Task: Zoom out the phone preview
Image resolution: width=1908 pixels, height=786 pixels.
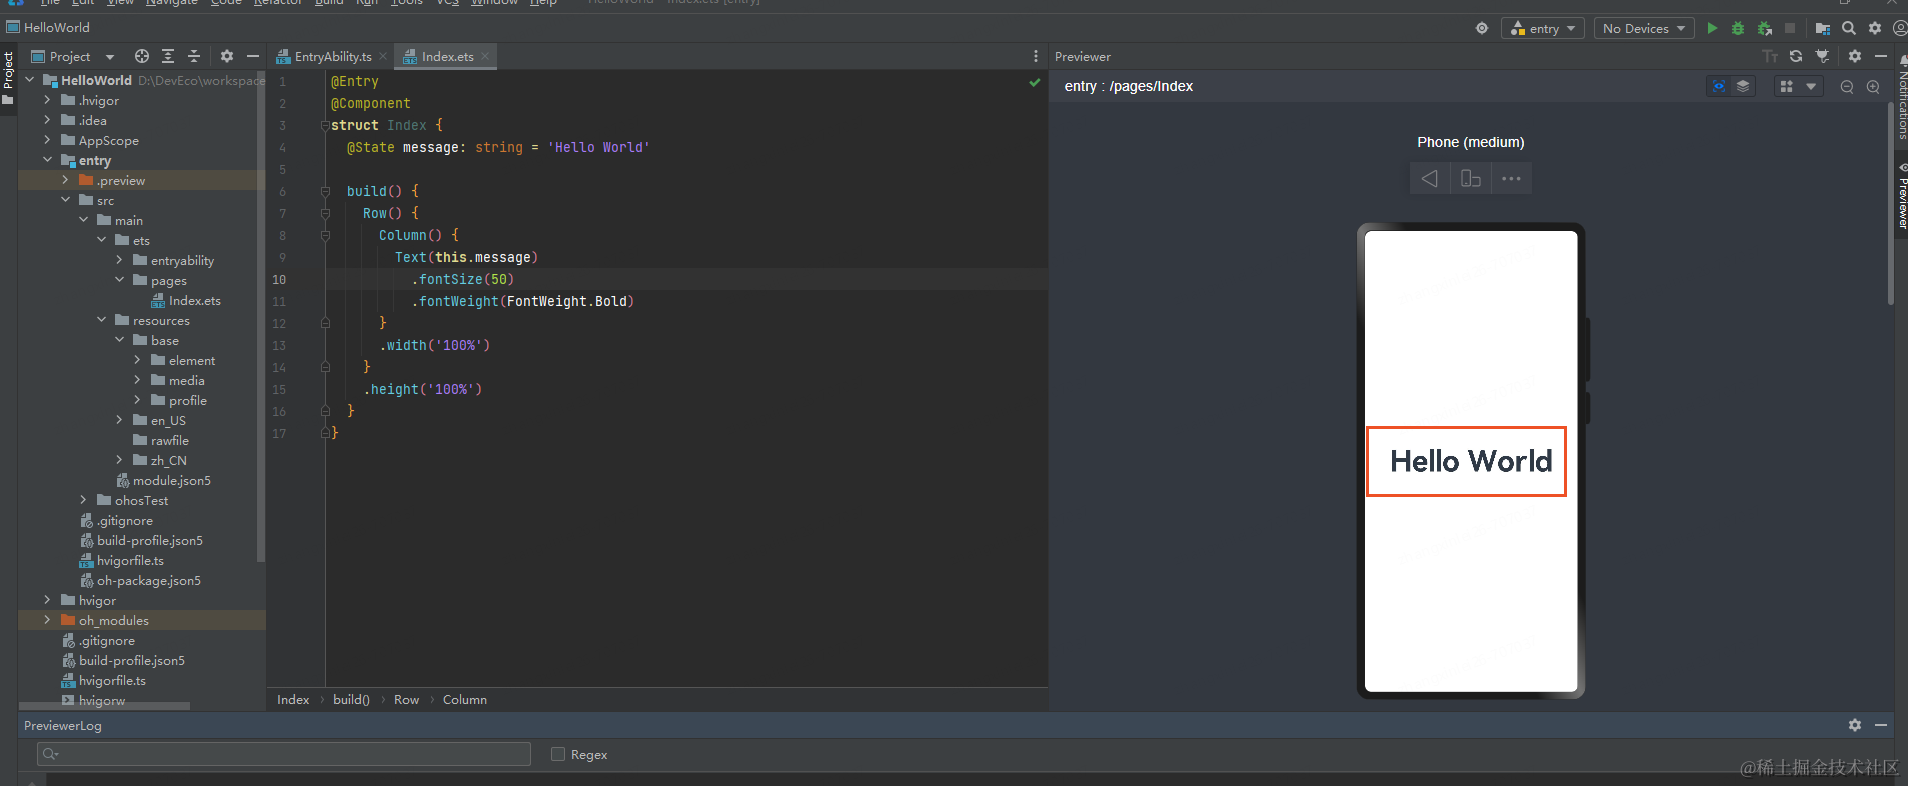Action: click(x=1847, y=87)
